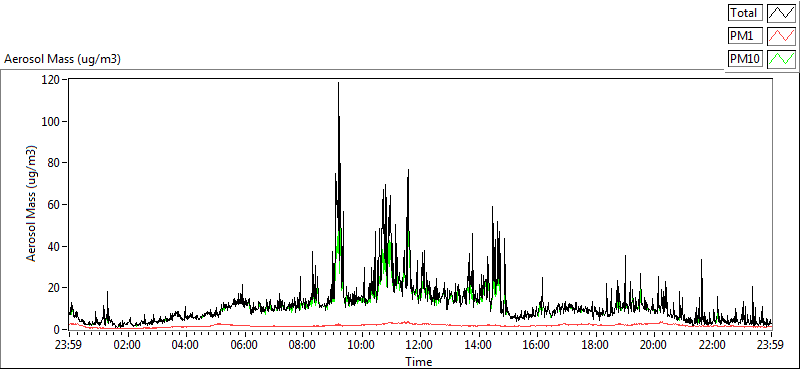Open the Total plot line style icon

[x=782, y=13]
